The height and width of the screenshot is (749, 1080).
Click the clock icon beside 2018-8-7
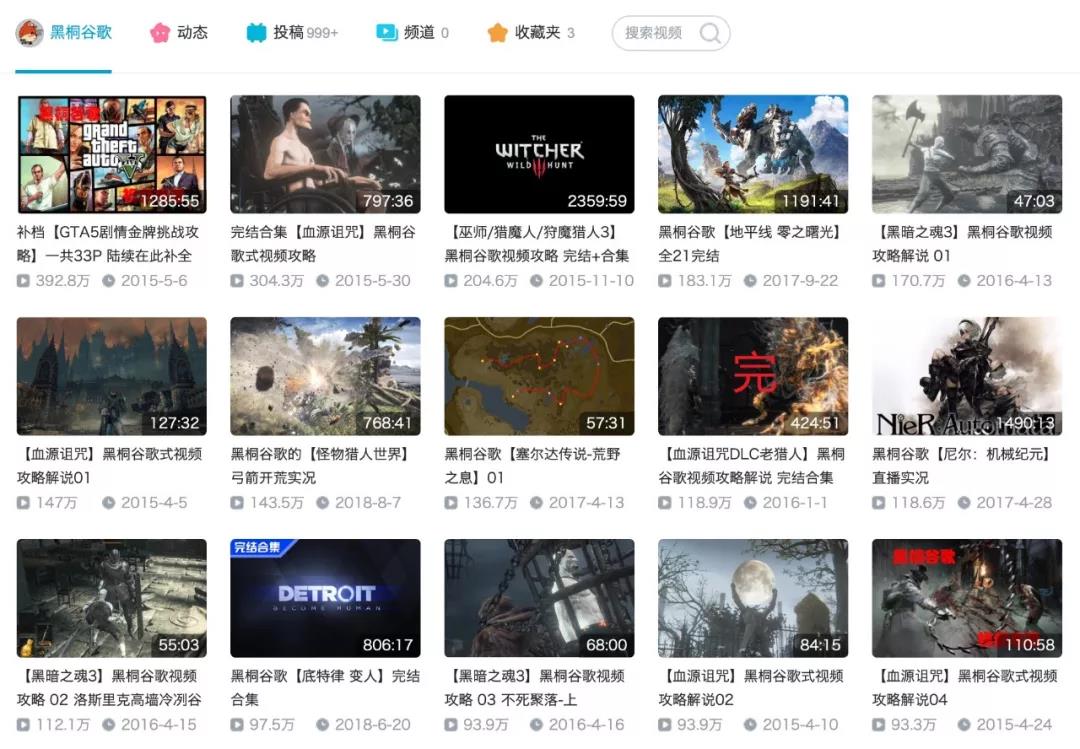(x=322, y=502)
